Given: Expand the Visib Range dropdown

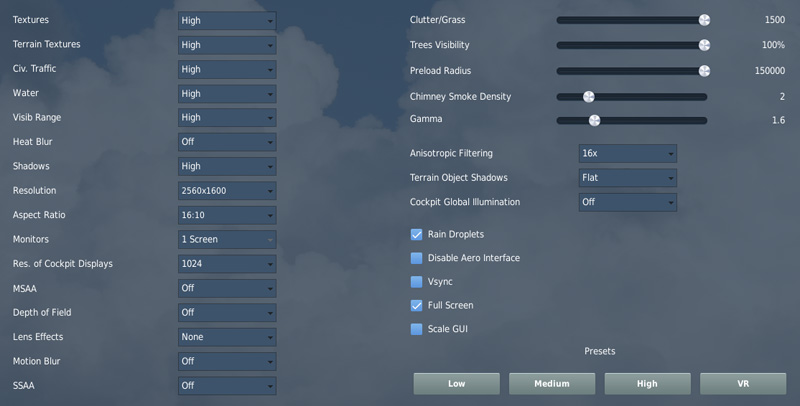Looking at the screenshot, I should coord(227,118).
